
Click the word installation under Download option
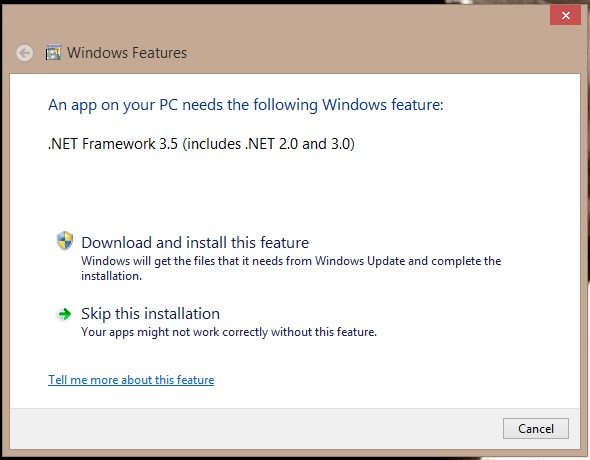click(x=111, y=276)
